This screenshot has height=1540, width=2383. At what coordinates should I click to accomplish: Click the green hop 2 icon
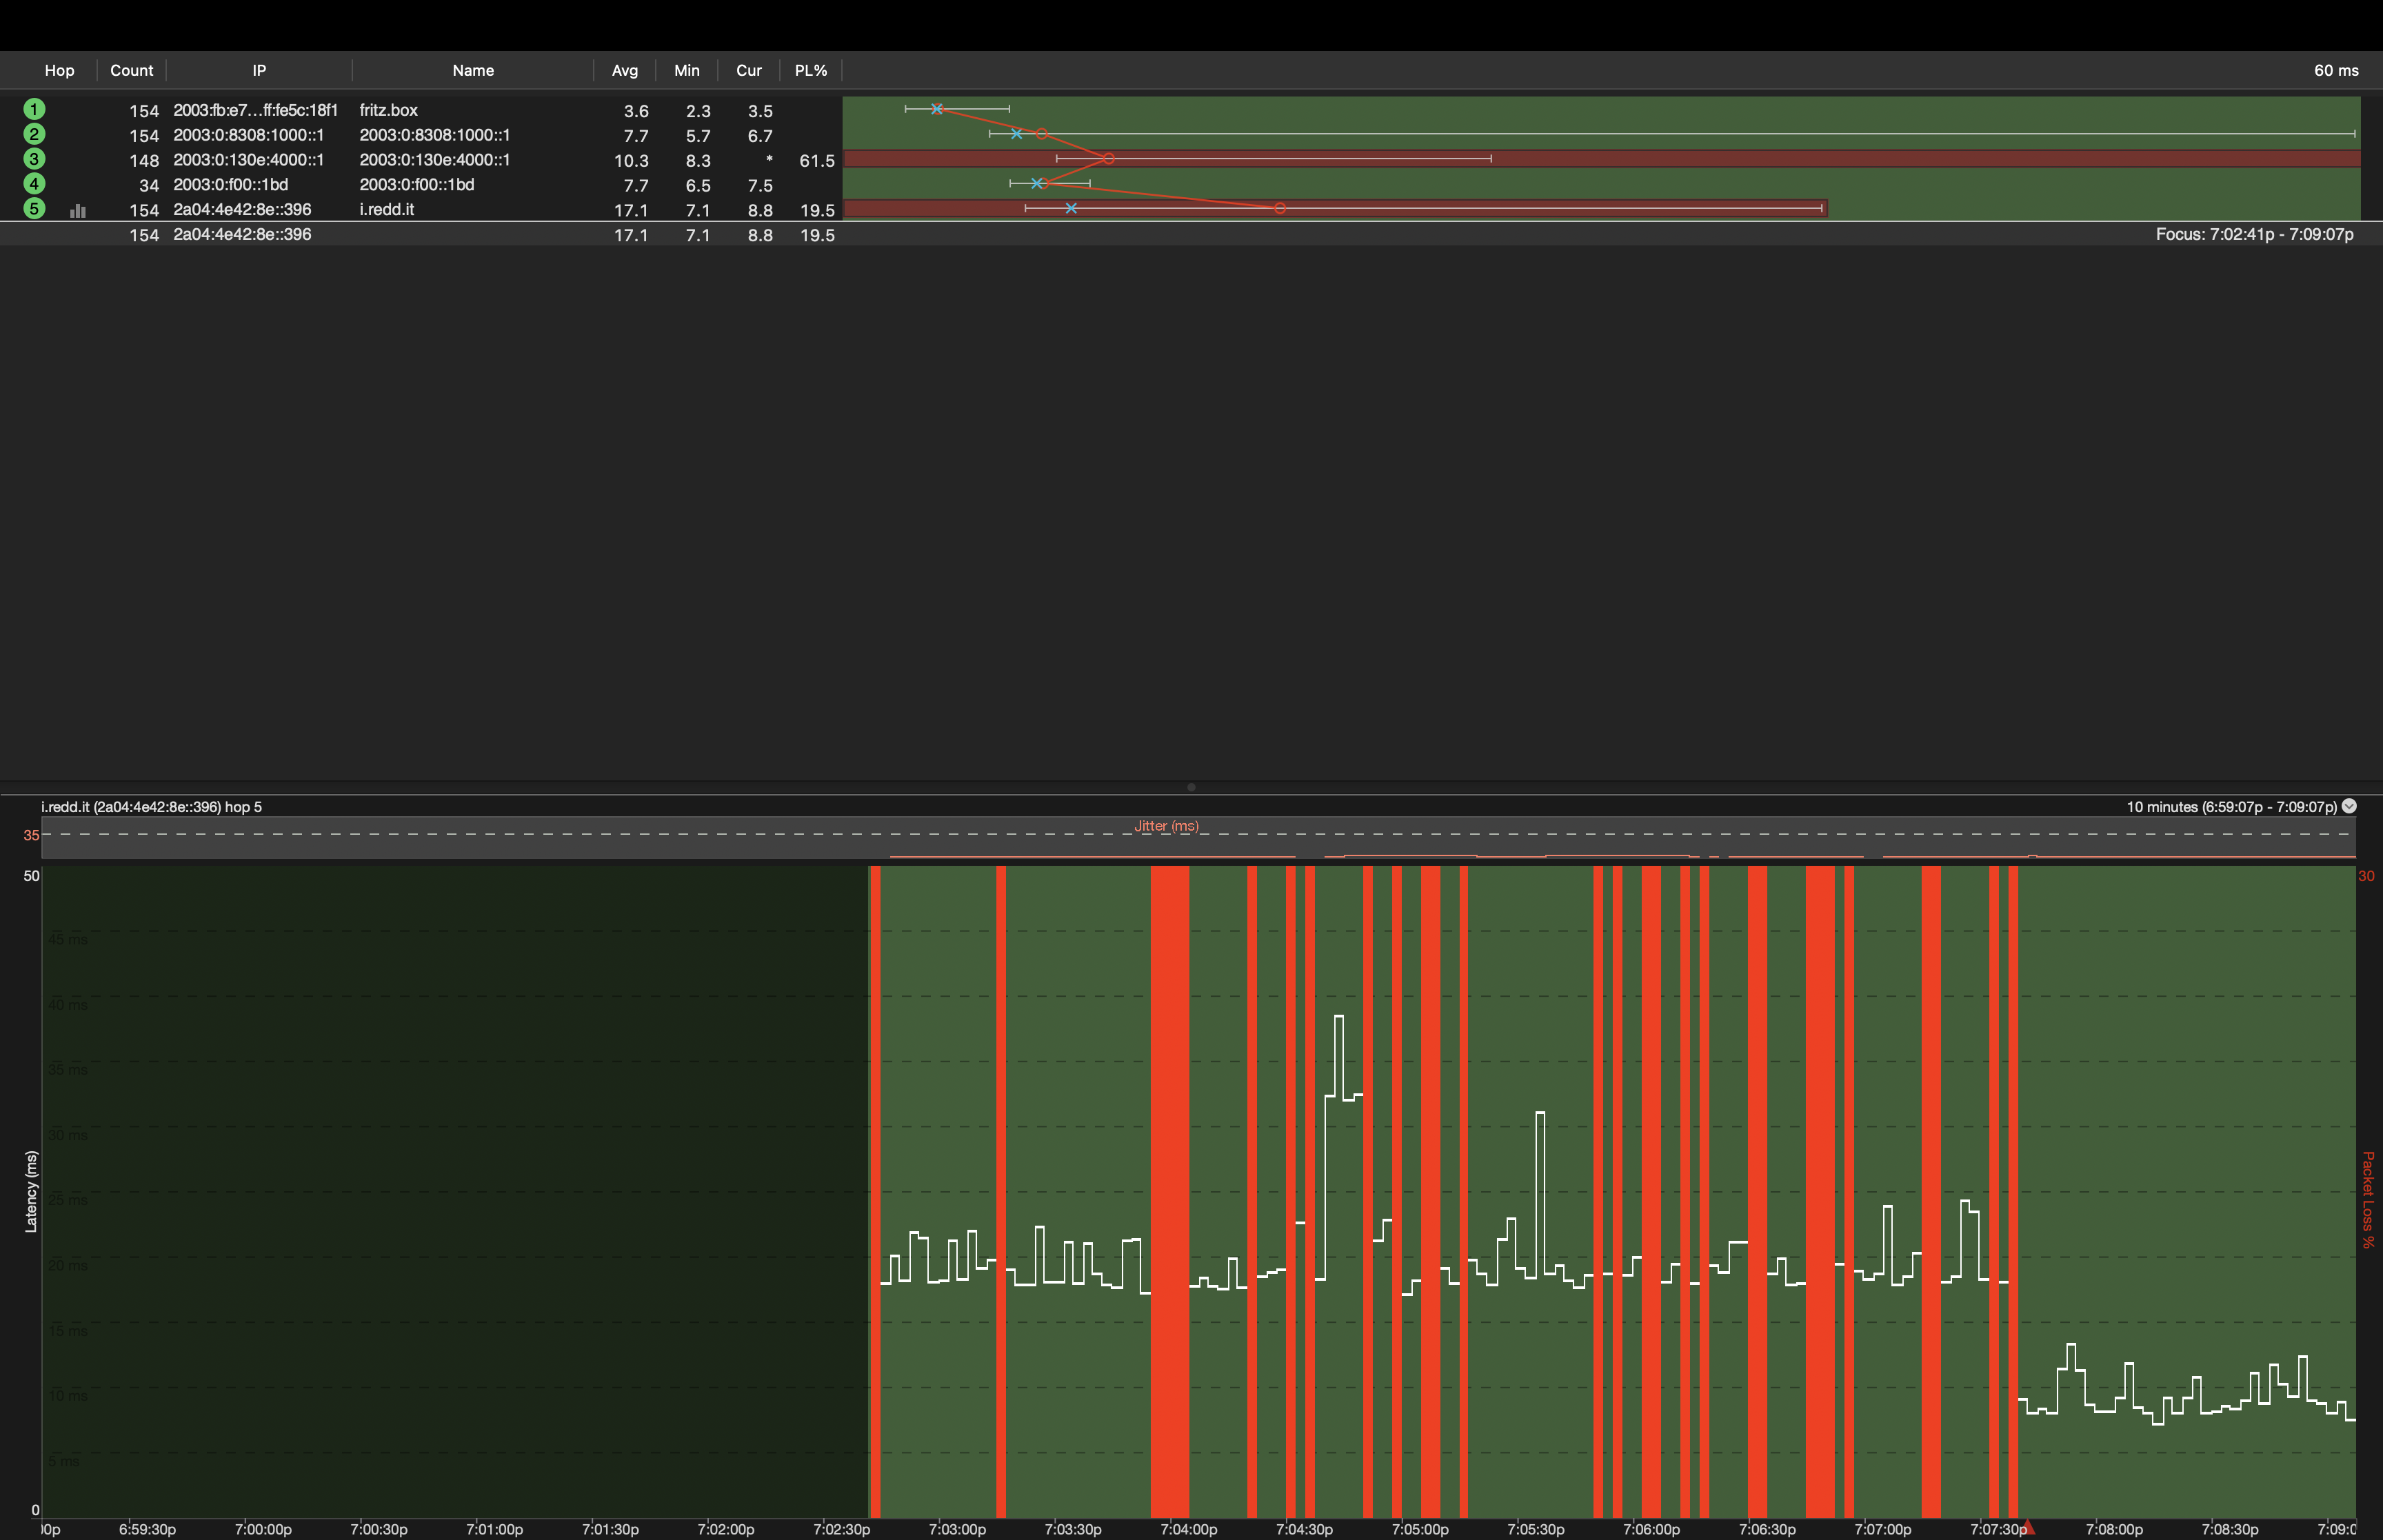click(x=34, y=134)
